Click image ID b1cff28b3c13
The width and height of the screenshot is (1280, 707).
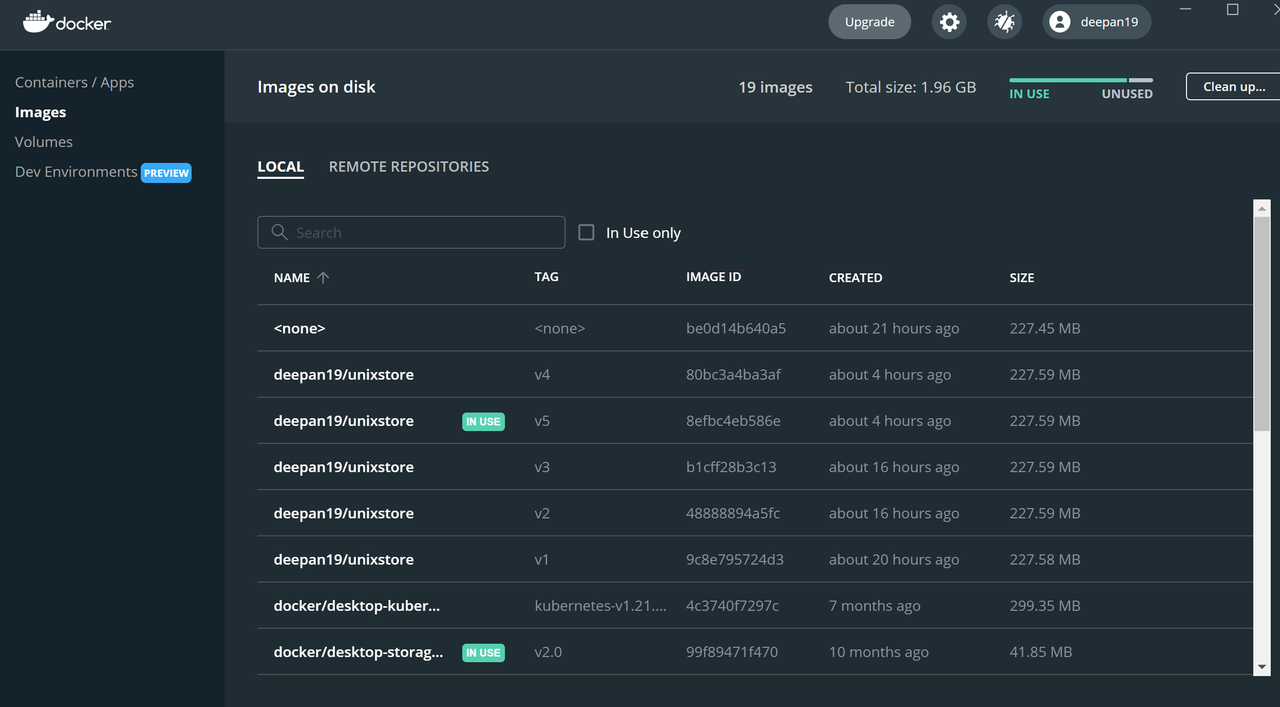pos(731,467)
